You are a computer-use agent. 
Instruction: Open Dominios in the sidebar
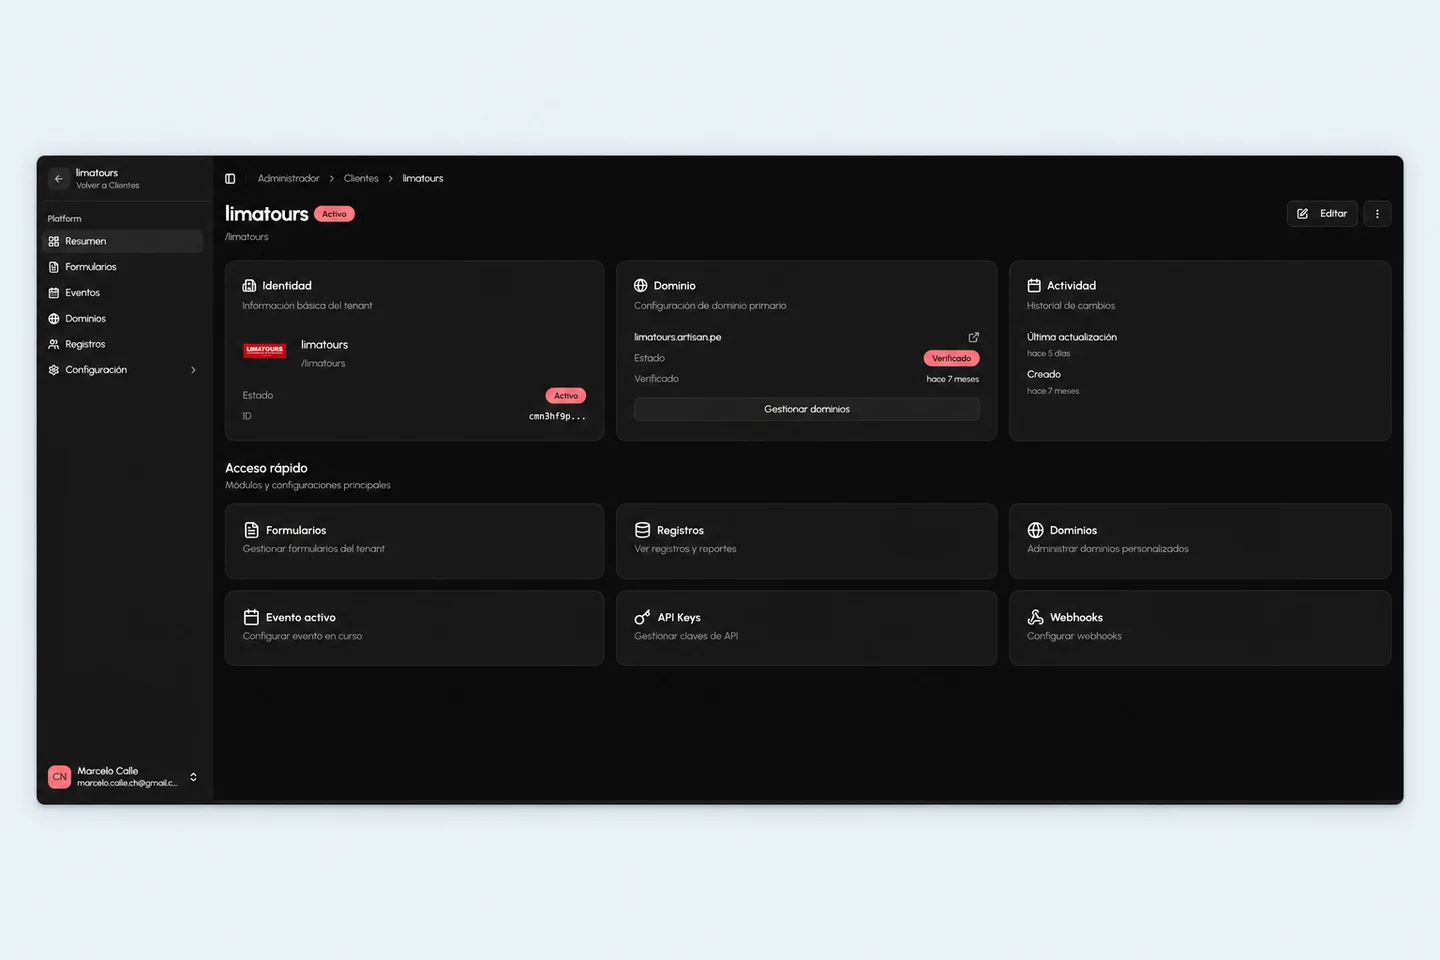point(125,319)
